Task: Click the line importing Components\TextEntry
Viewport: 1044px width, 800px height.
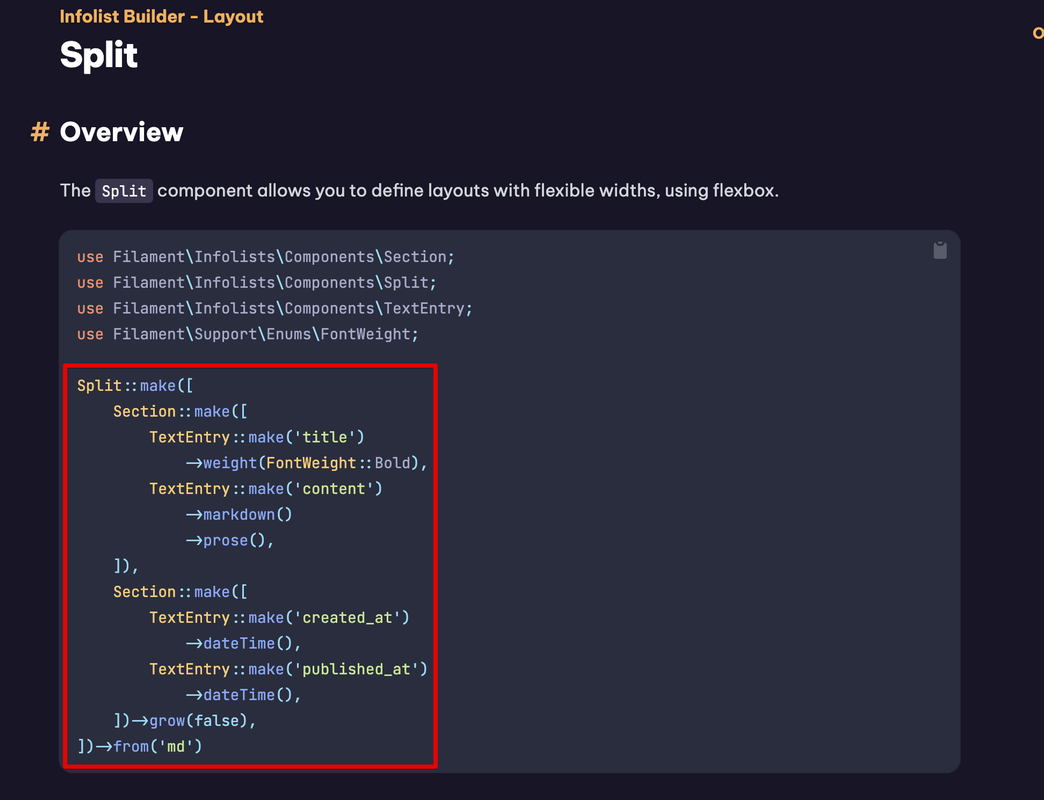Action: pos(274,309)
